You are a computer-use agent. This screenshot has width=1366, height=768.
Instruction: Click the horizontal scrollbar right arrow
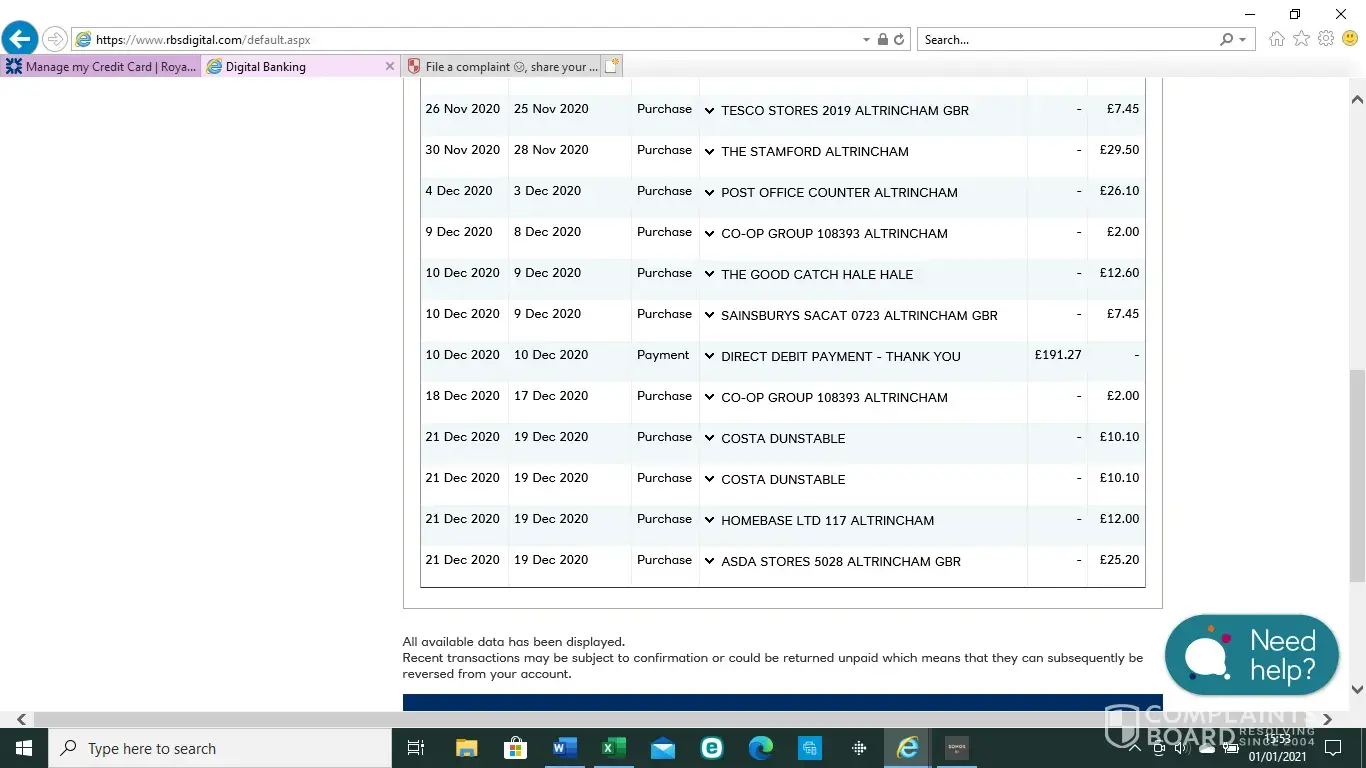(x=1327, y=719)
